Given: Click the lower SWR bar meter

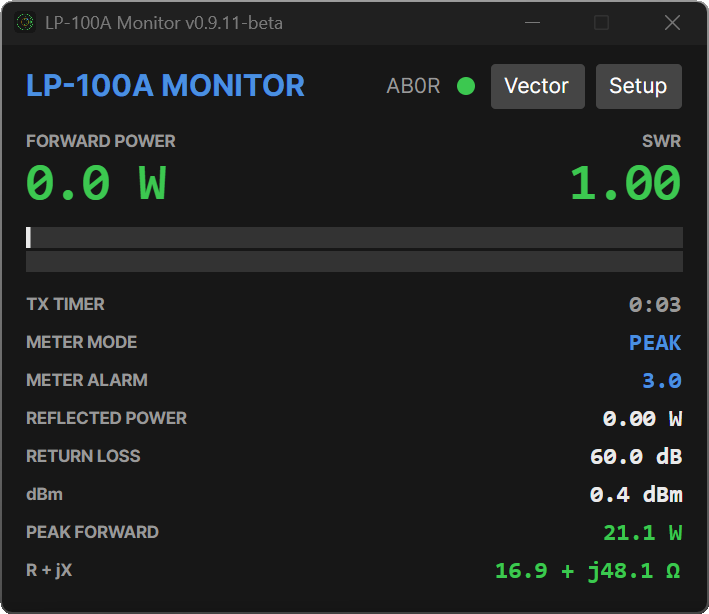Looking at the screenshot, I should pos(354,262).
